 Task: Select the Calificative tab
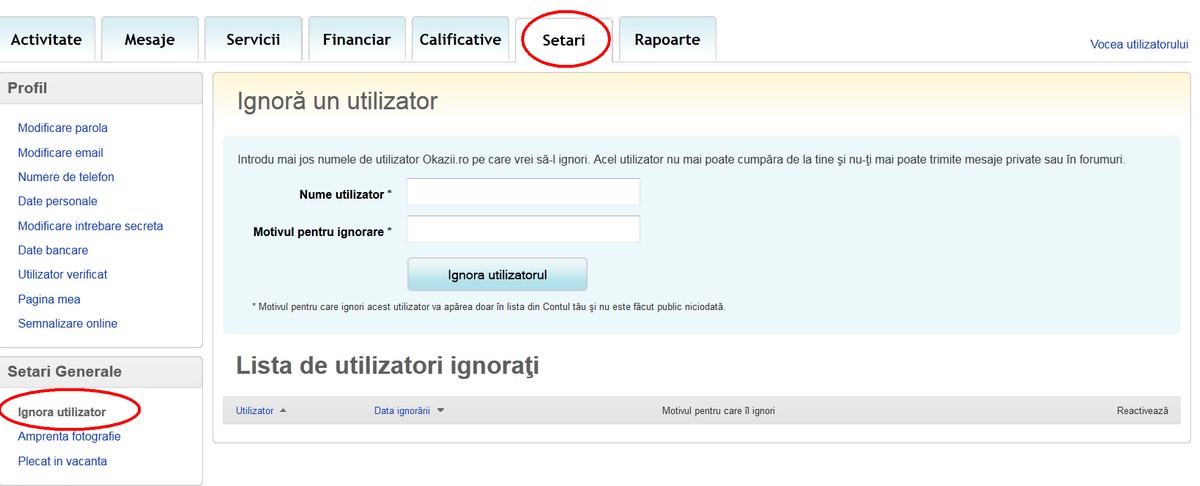coord(460,40)
